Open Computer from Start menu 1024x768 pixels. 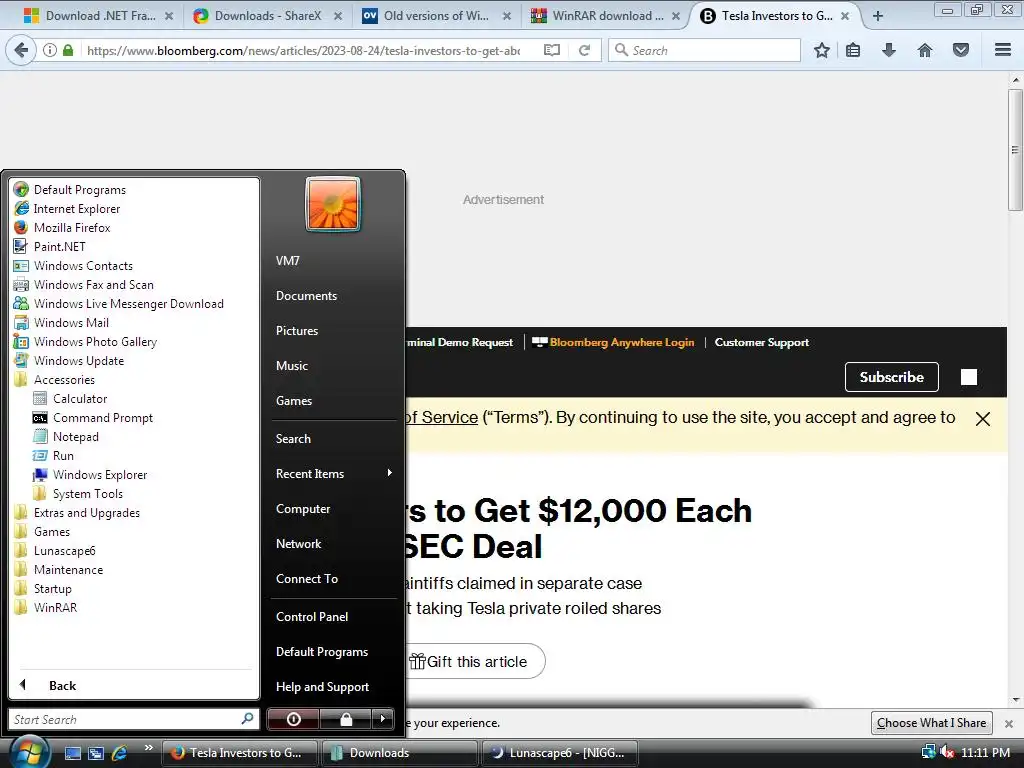click(x=302, y=509)
